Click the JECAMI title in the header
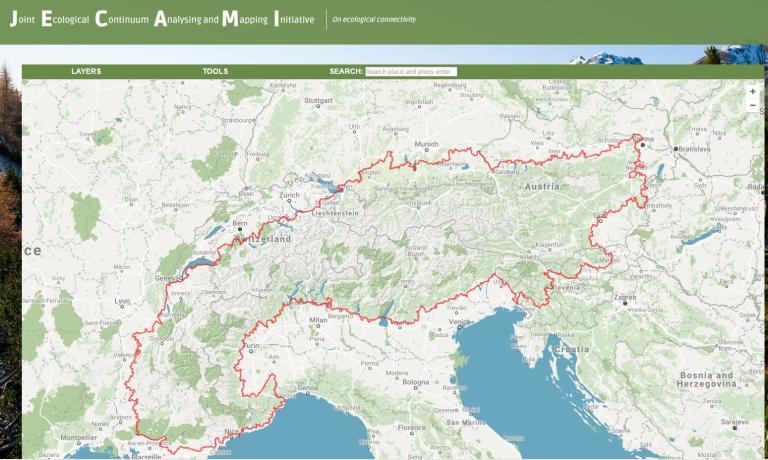The image size is (768, 460). point(162,19)
